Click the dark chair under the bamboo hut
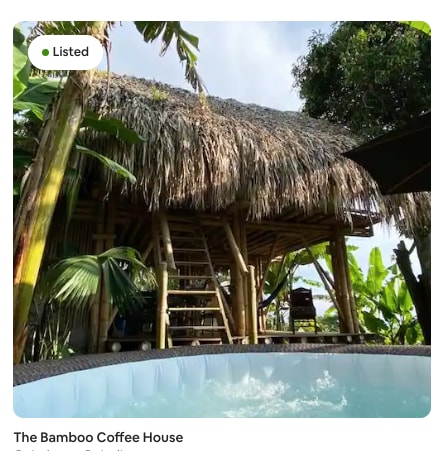Image resolution: width=447 pixels, height=451 pixels. click(x=303, y=310)
